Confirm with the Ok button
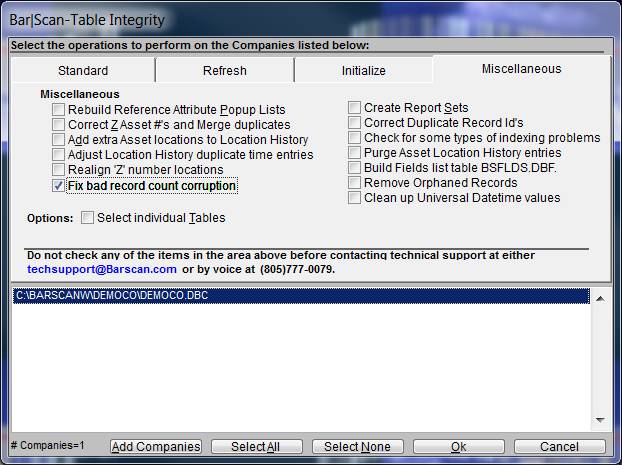Screen dimensions: 622x465 click(x=459, y=447)
